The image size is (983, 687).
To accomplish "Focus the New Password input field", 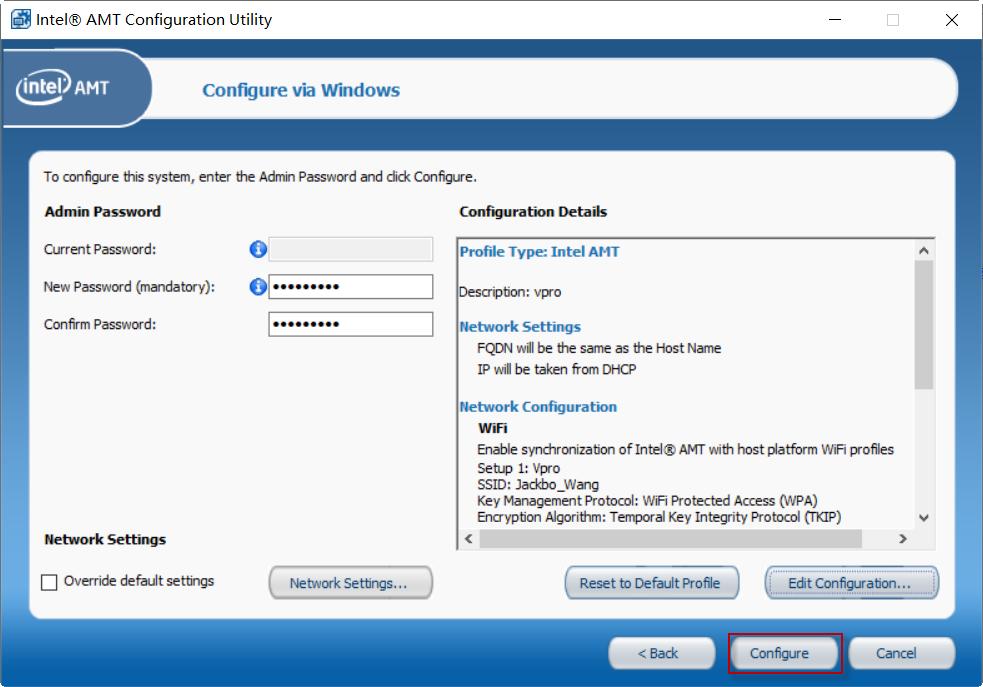I will 350,287.
